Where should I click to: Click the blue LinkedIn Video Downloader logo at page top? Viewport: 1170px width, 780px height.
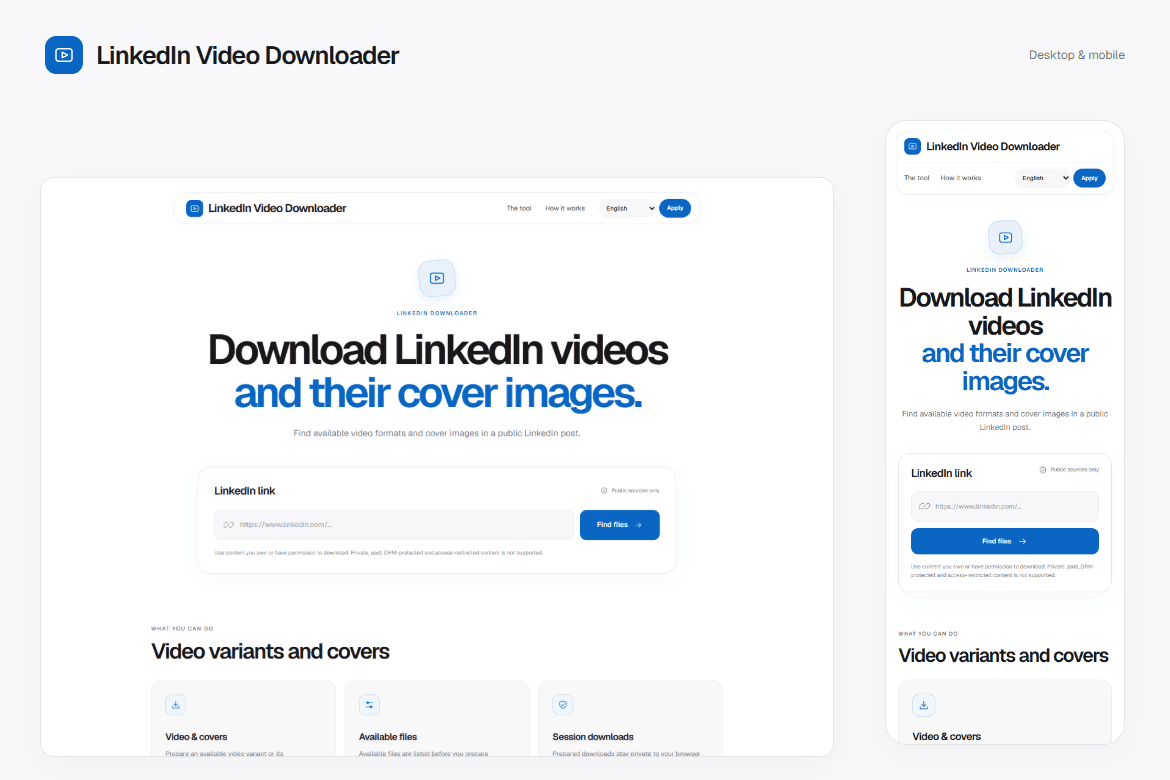[64, 55]
